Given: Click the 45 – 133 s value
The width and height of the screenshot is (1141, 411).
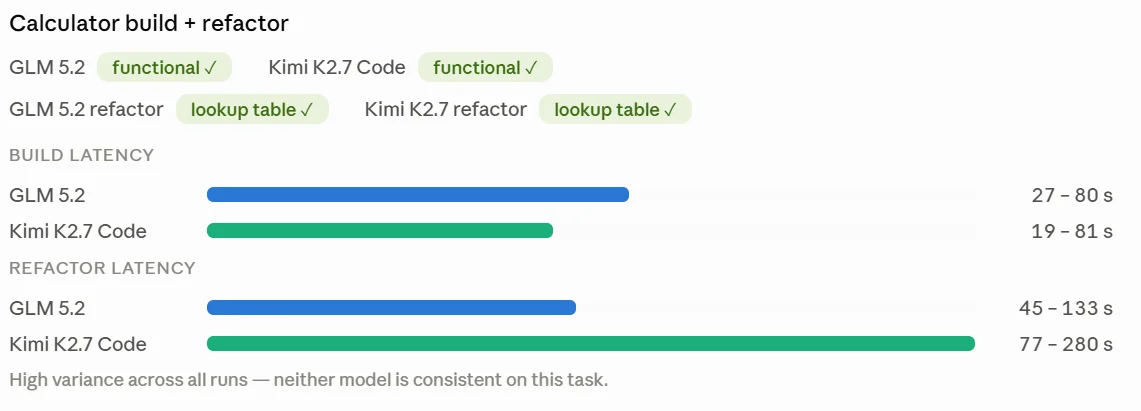Looking at the screenshot, I should point(1066,308).
